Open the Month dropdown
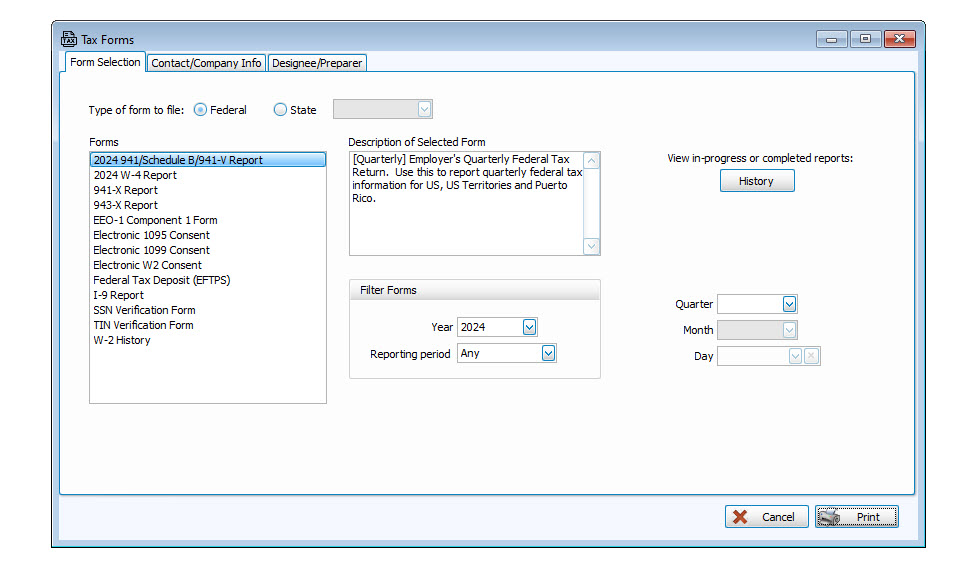Screen dimensions: 974x564 click(789, 330)
